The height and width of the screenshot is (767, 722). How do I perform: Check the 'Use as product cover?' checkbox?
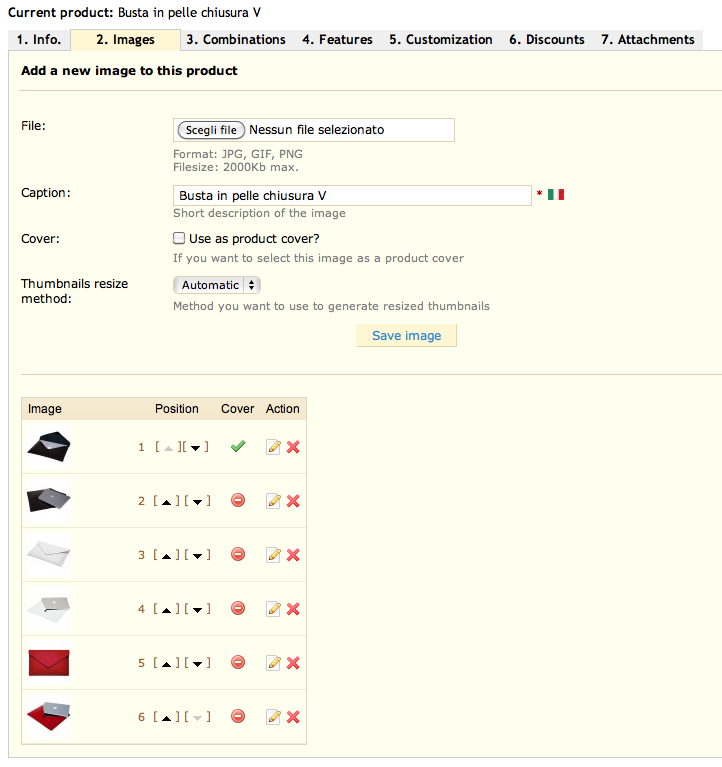click(x=179, y=238)
